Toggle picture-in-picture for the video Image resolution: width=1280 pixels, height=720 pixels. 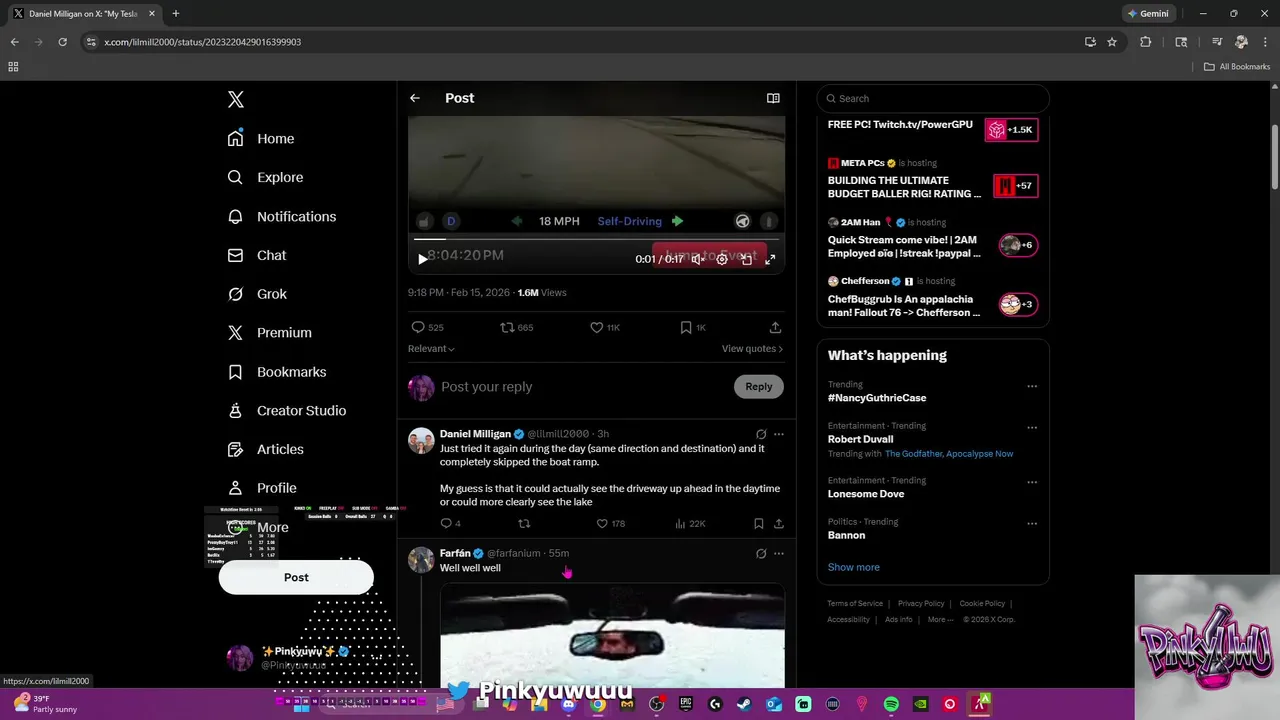(746, 259)
